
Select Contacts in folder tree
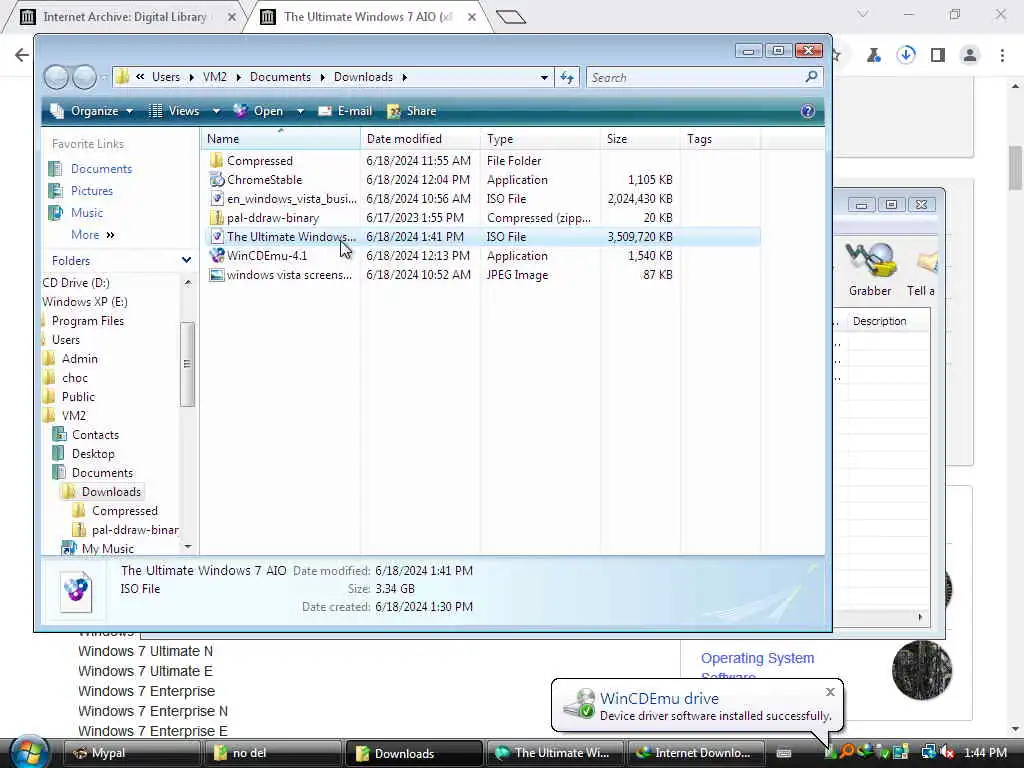pyautogui.click(x=95, y=435)
